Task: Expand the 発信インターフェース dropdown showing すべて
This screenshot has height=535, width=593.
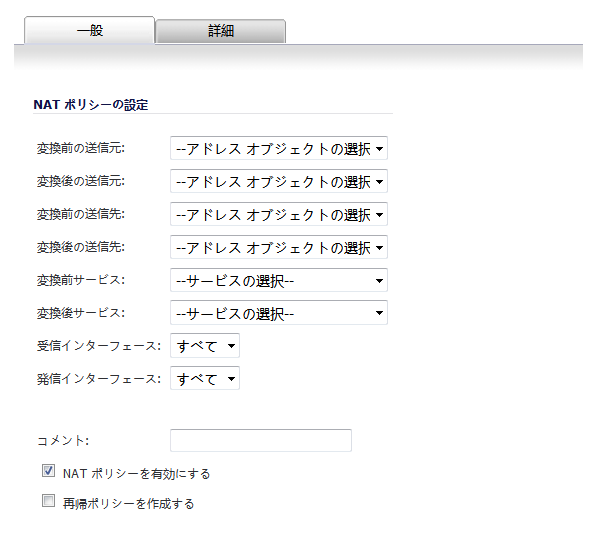Action: [205, 378]
